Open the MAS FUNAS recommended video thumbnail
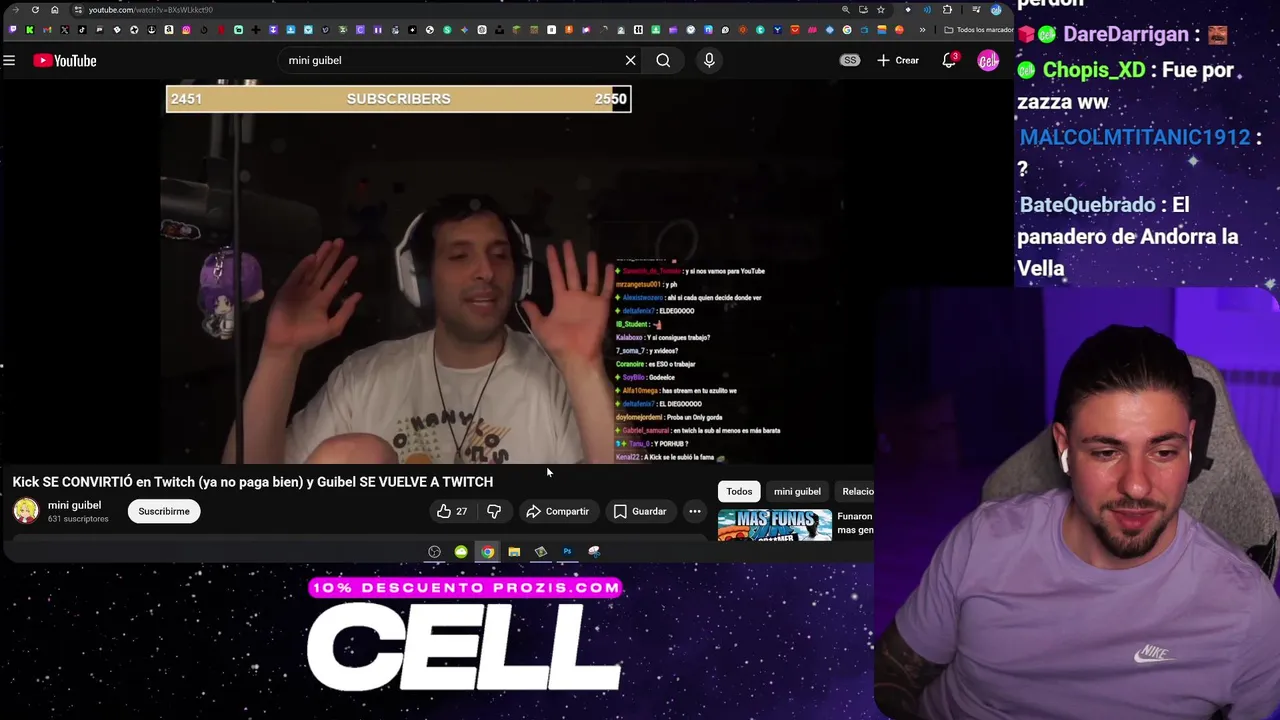The image size is (1280, 720). [x=775, y=525]
